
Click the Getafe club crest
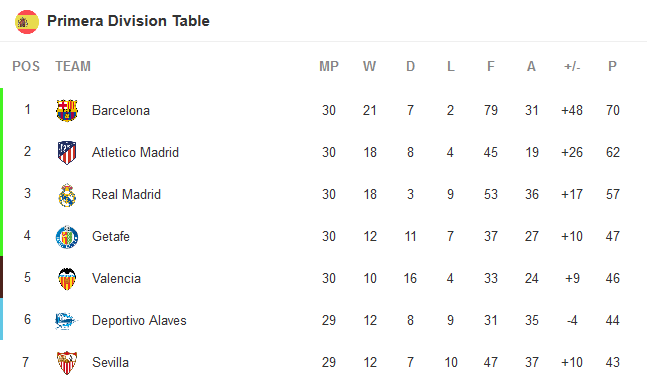67,236
